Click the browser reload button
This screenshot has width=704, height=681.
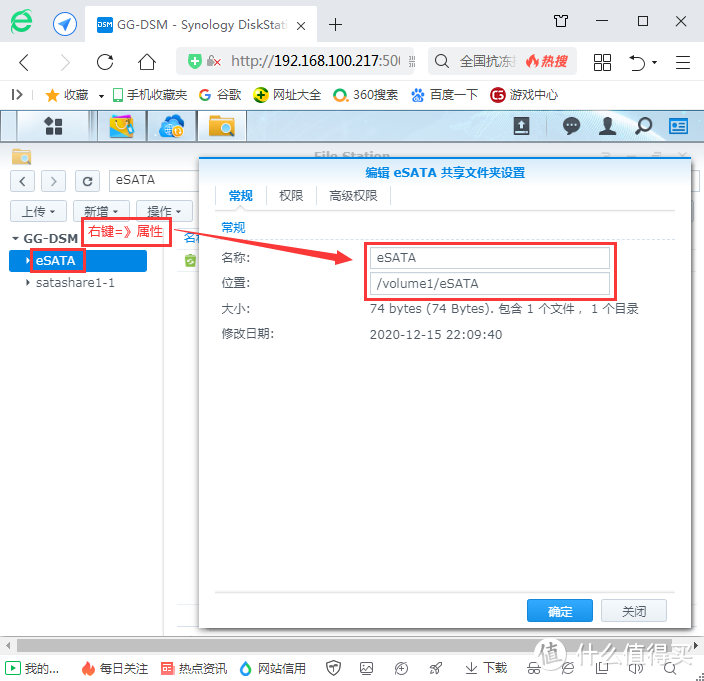[x=105, y=62]
